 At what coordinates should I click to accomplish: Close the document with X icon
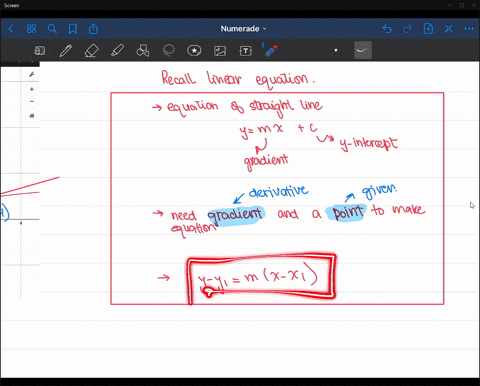click(x=449, y=29)
